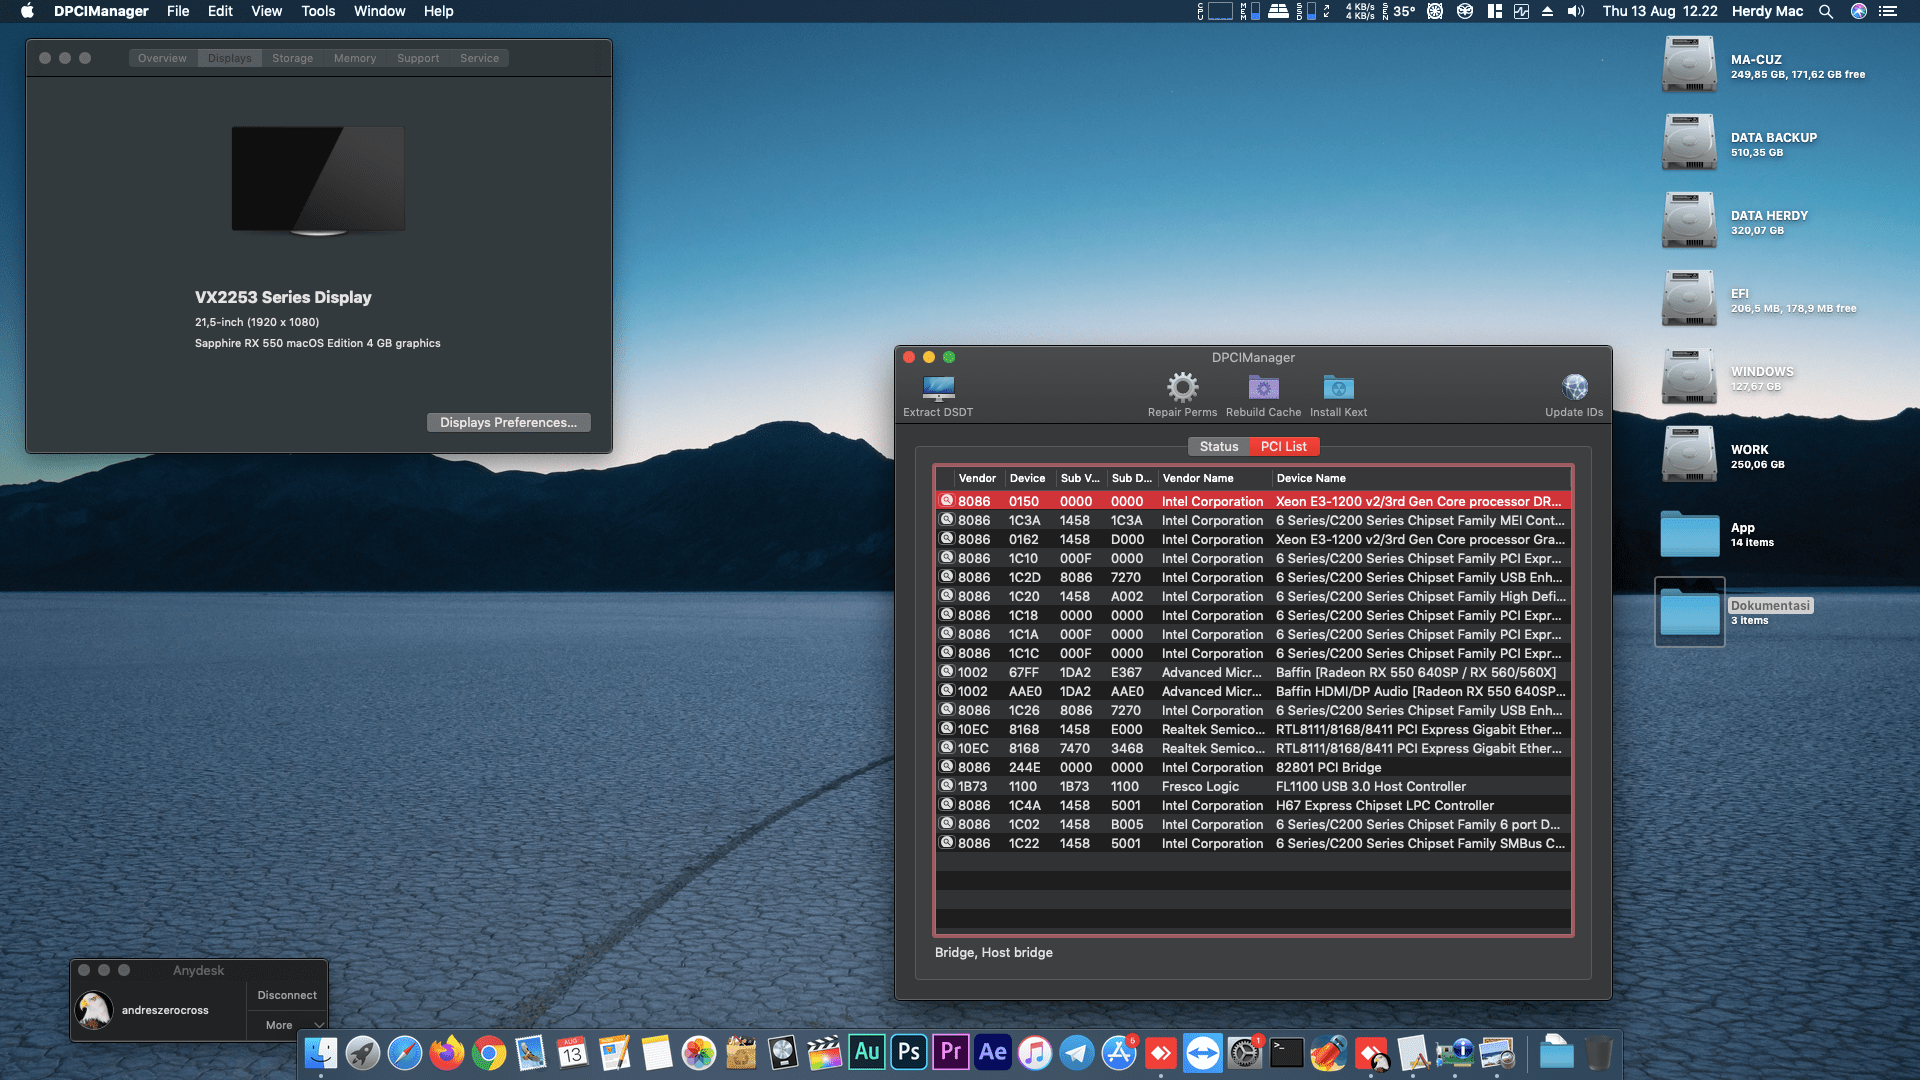The height and width of the screenshot is (1080, 1920).
Task: Open the Service tab in About This Mac
Action: pyautogui.click(x=479, y=58)
